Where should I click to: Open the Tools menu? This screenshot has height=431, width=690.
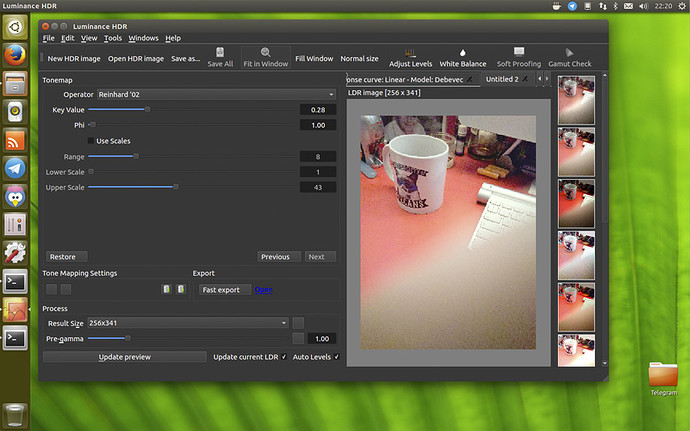coord(113,38)
